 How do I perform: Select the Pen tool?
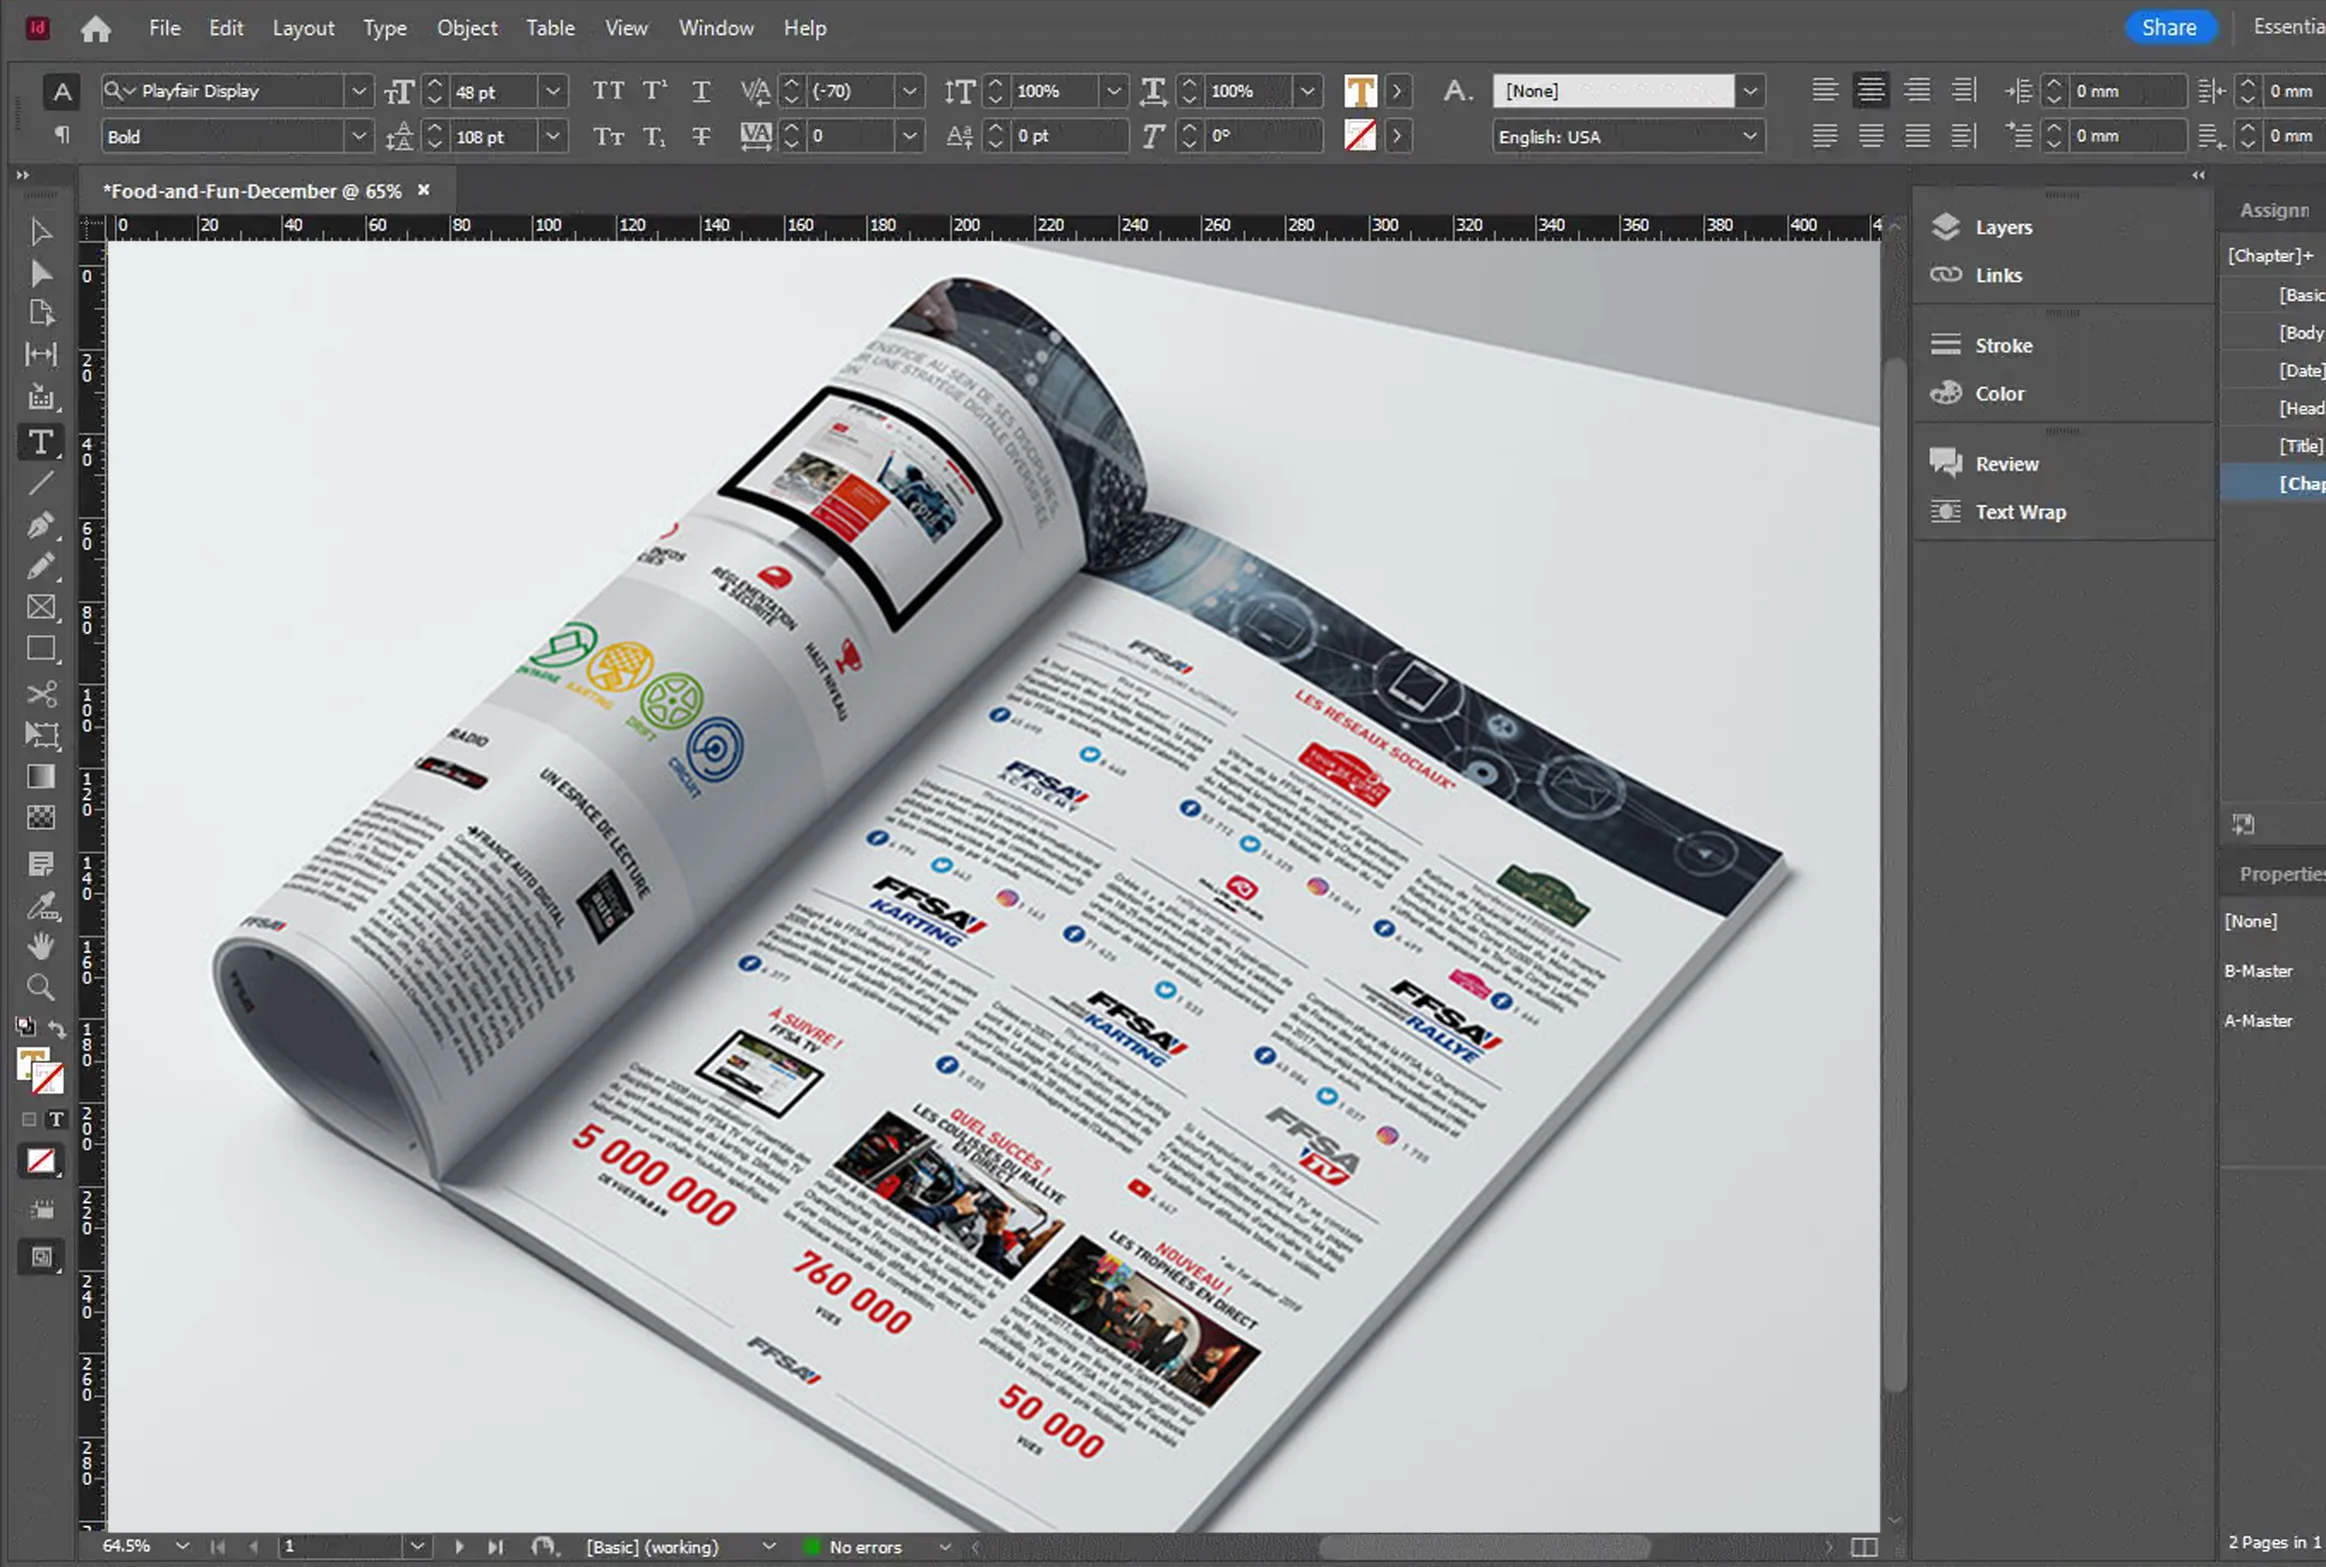(40, 524)
